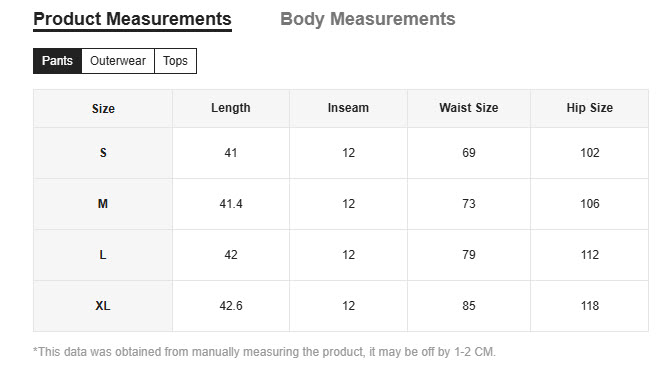Select the M size row label

coord(103,204)
